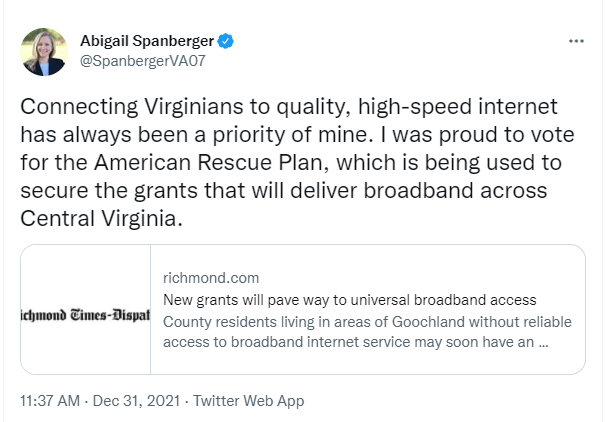Open the Abigail Spanberger display name link
606x422 pixels.
[147, 41]
